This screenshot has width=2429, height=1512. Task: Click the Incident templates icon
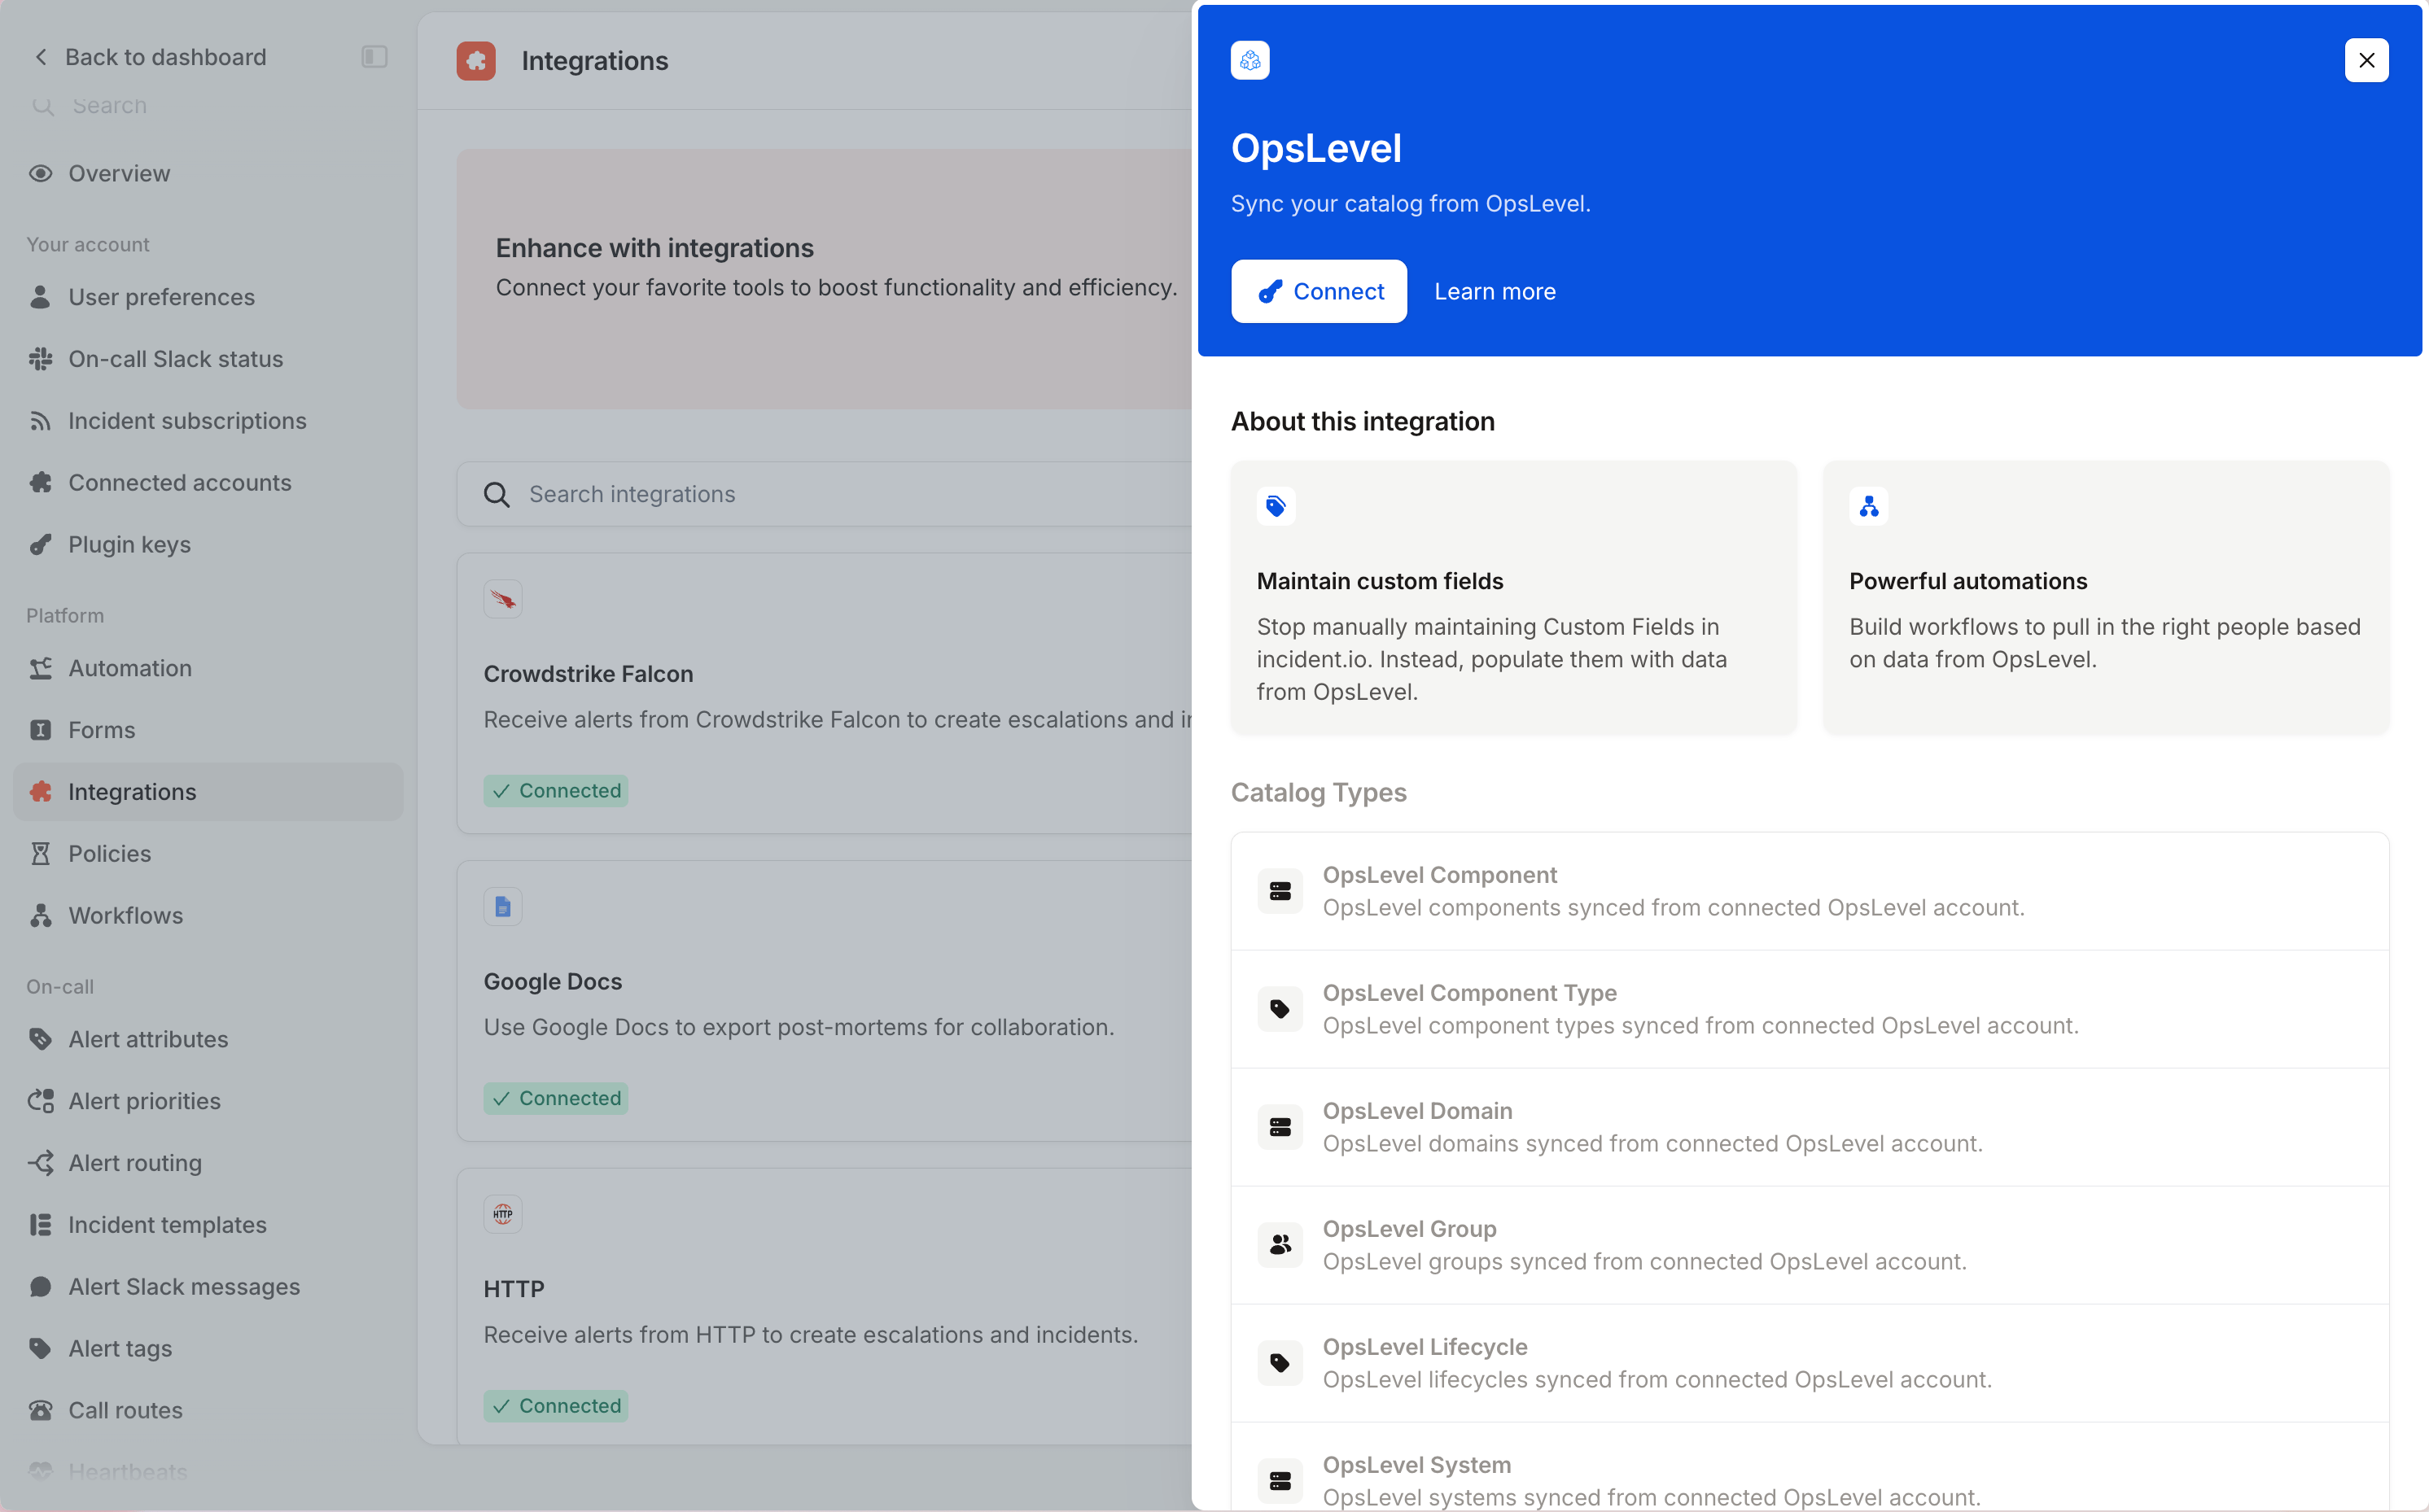(40, 1225)
